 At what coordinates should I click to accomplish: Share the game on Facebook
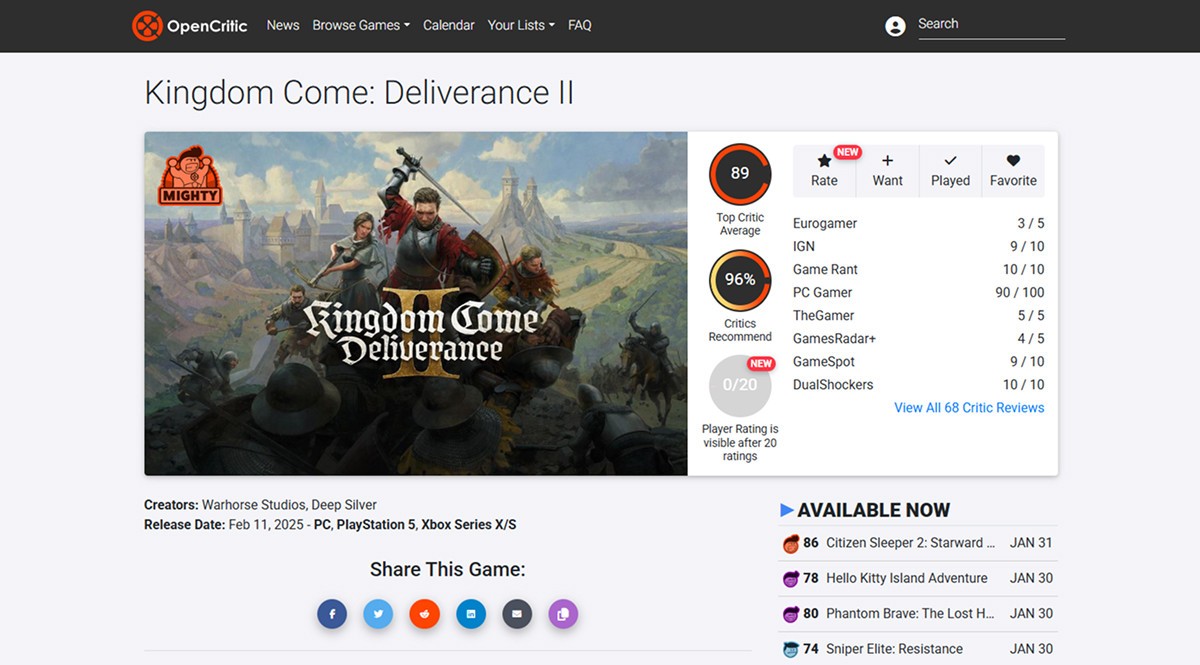332,613
